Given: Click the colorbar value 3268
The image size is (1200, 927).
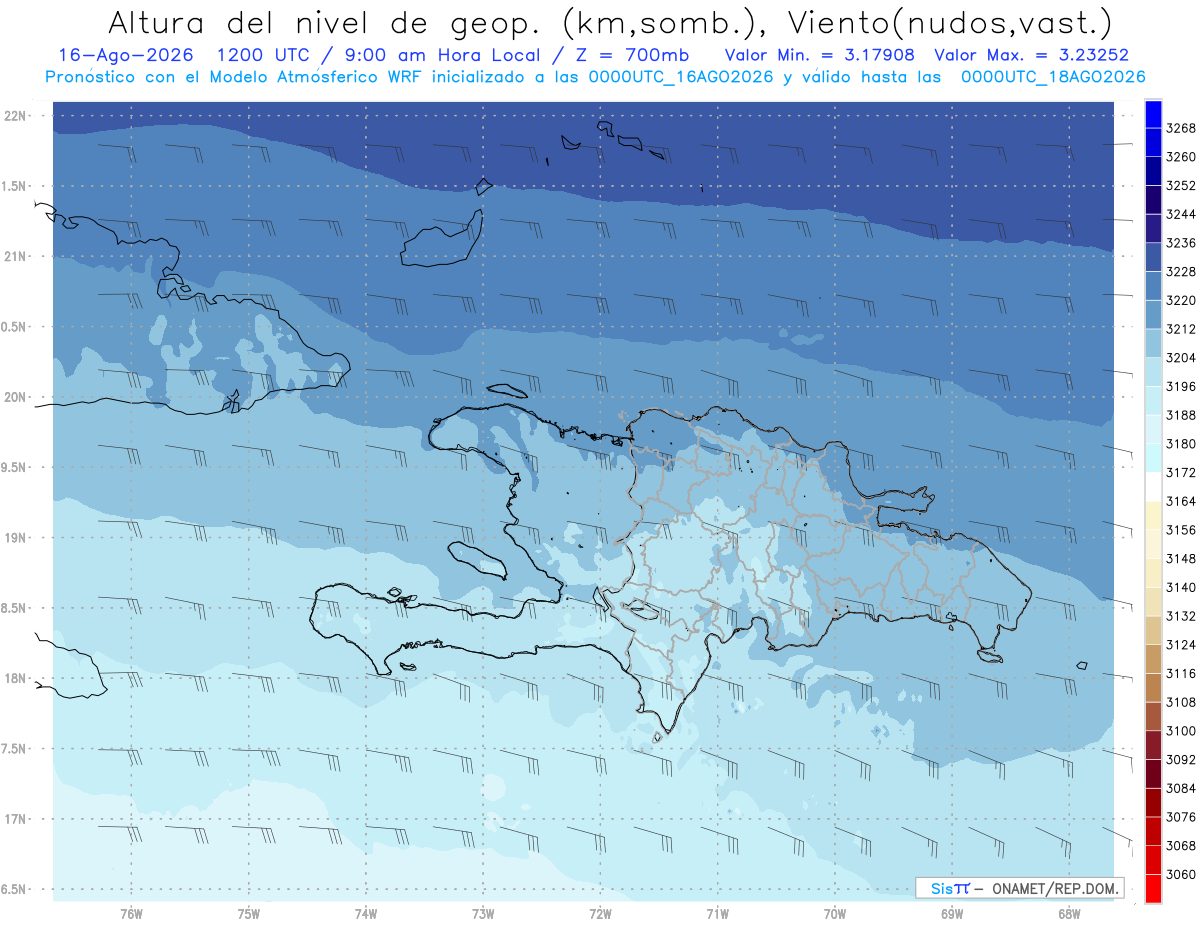Looking at the screenshot, I should click(x=1180, y=128).
